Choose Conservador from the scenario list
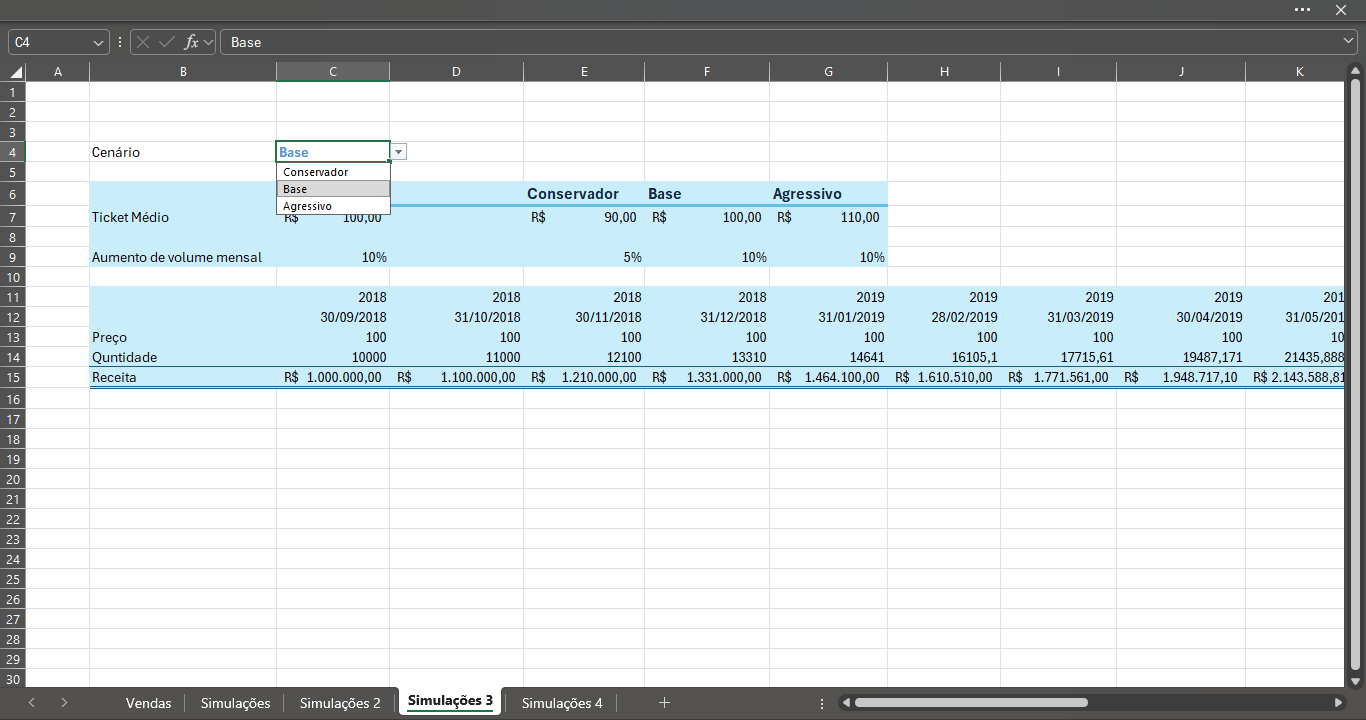Image resolution: width=1366 pixels, height=720 pixels. pyautogui.click(x=333, y=172)
